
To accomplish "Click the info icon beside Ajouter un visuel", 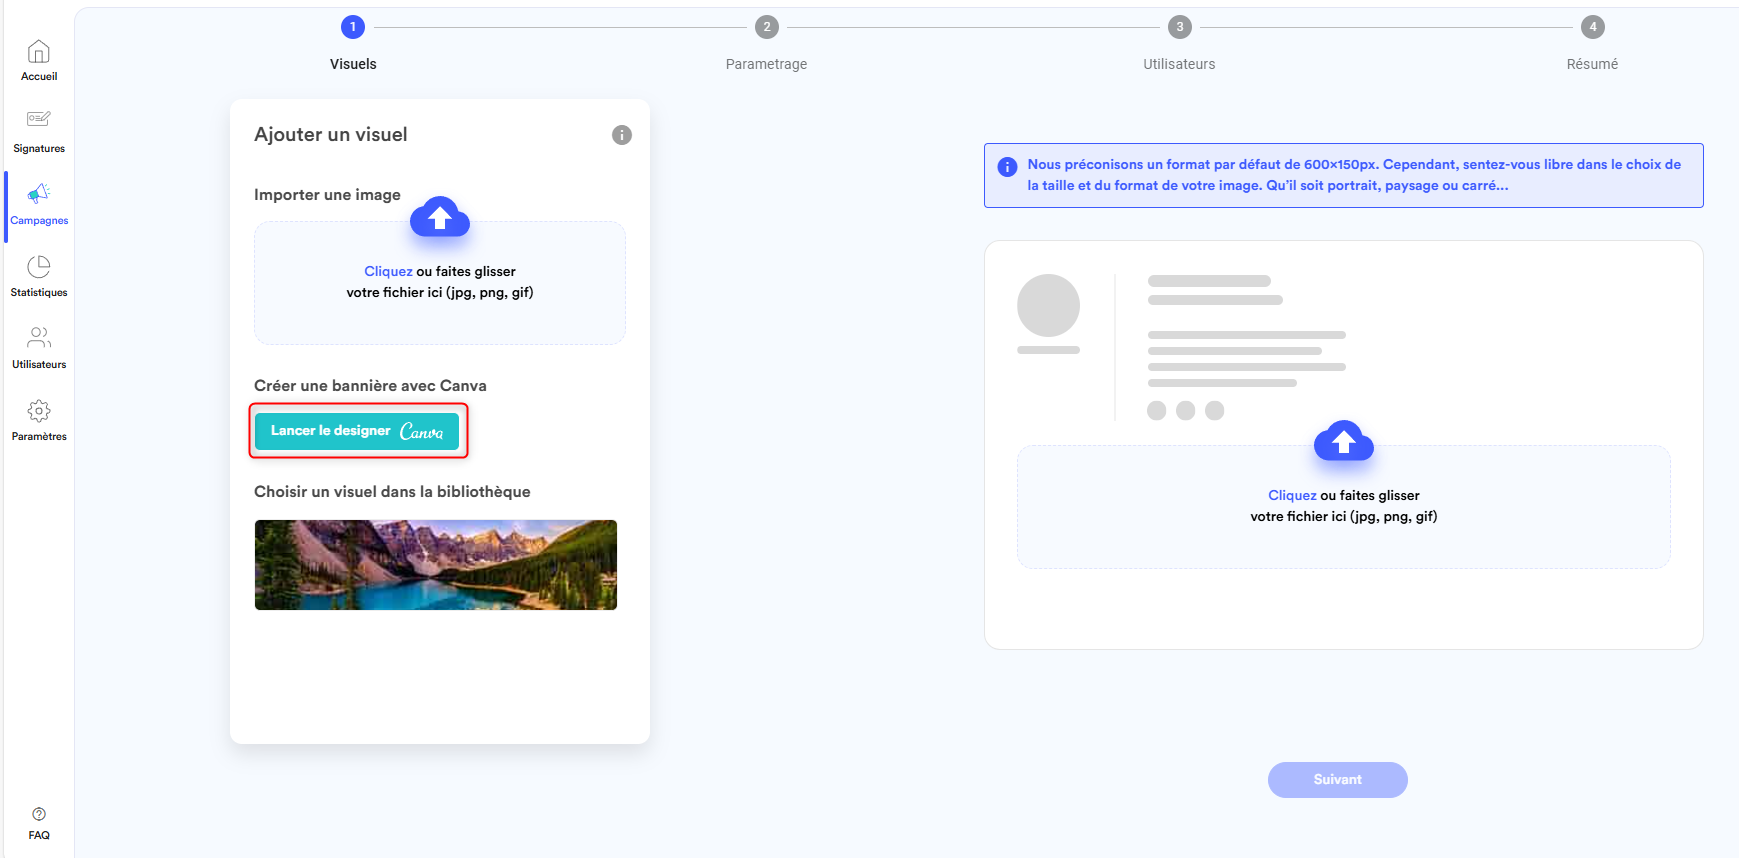I will point(621,135).
